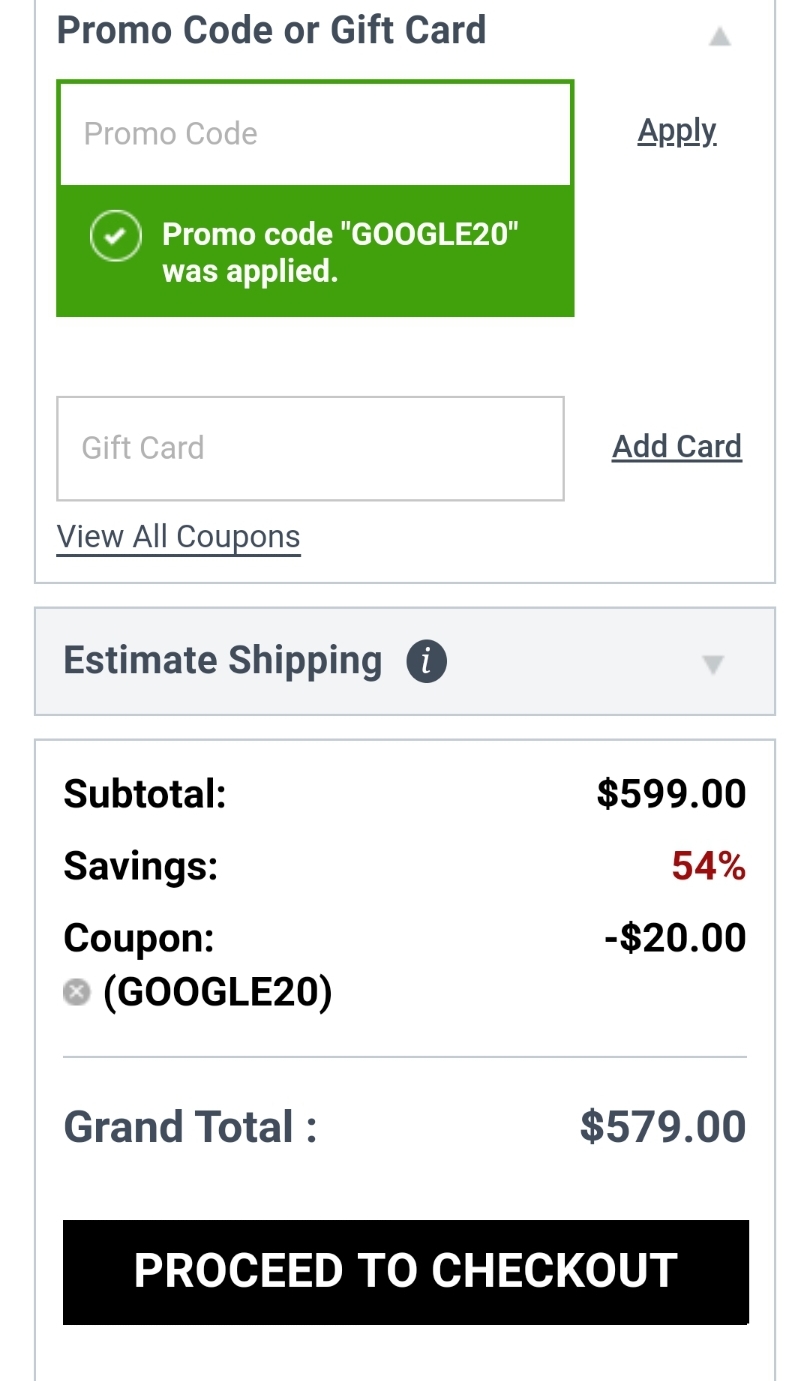
Task: Collapse Promo Code section with up triangle
Action: (719, 37)
